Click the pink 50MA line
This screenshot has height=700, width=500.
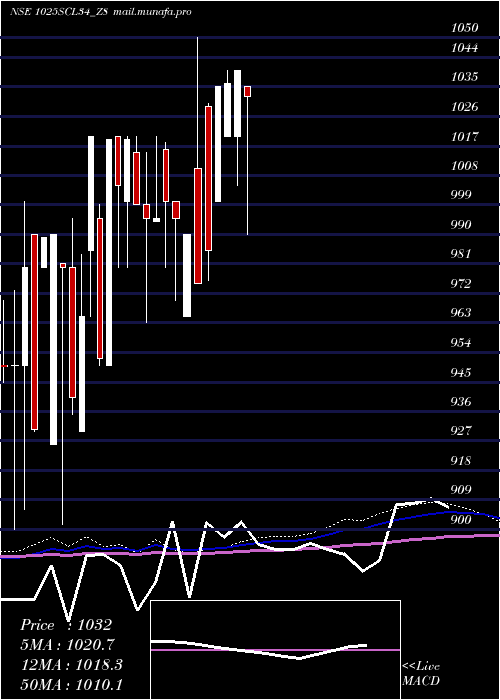tap(250, 549)
